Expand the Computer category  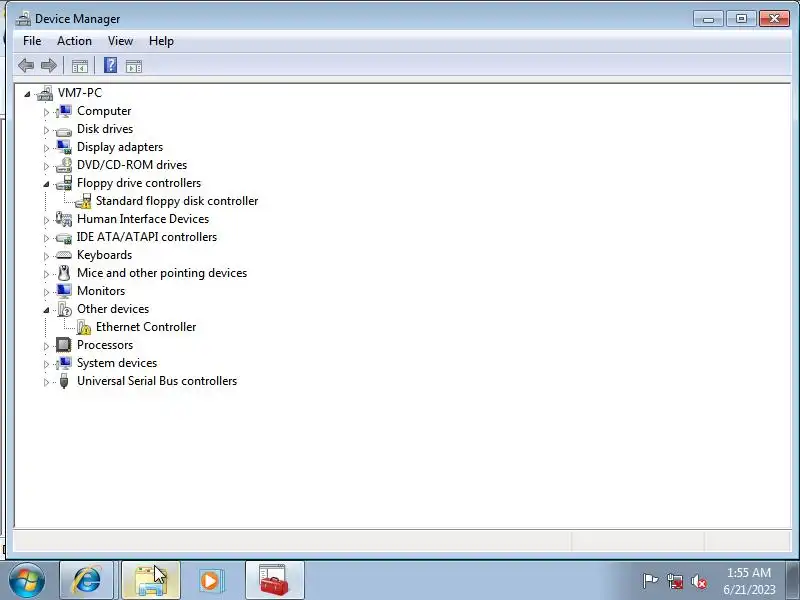coord(46,112)
